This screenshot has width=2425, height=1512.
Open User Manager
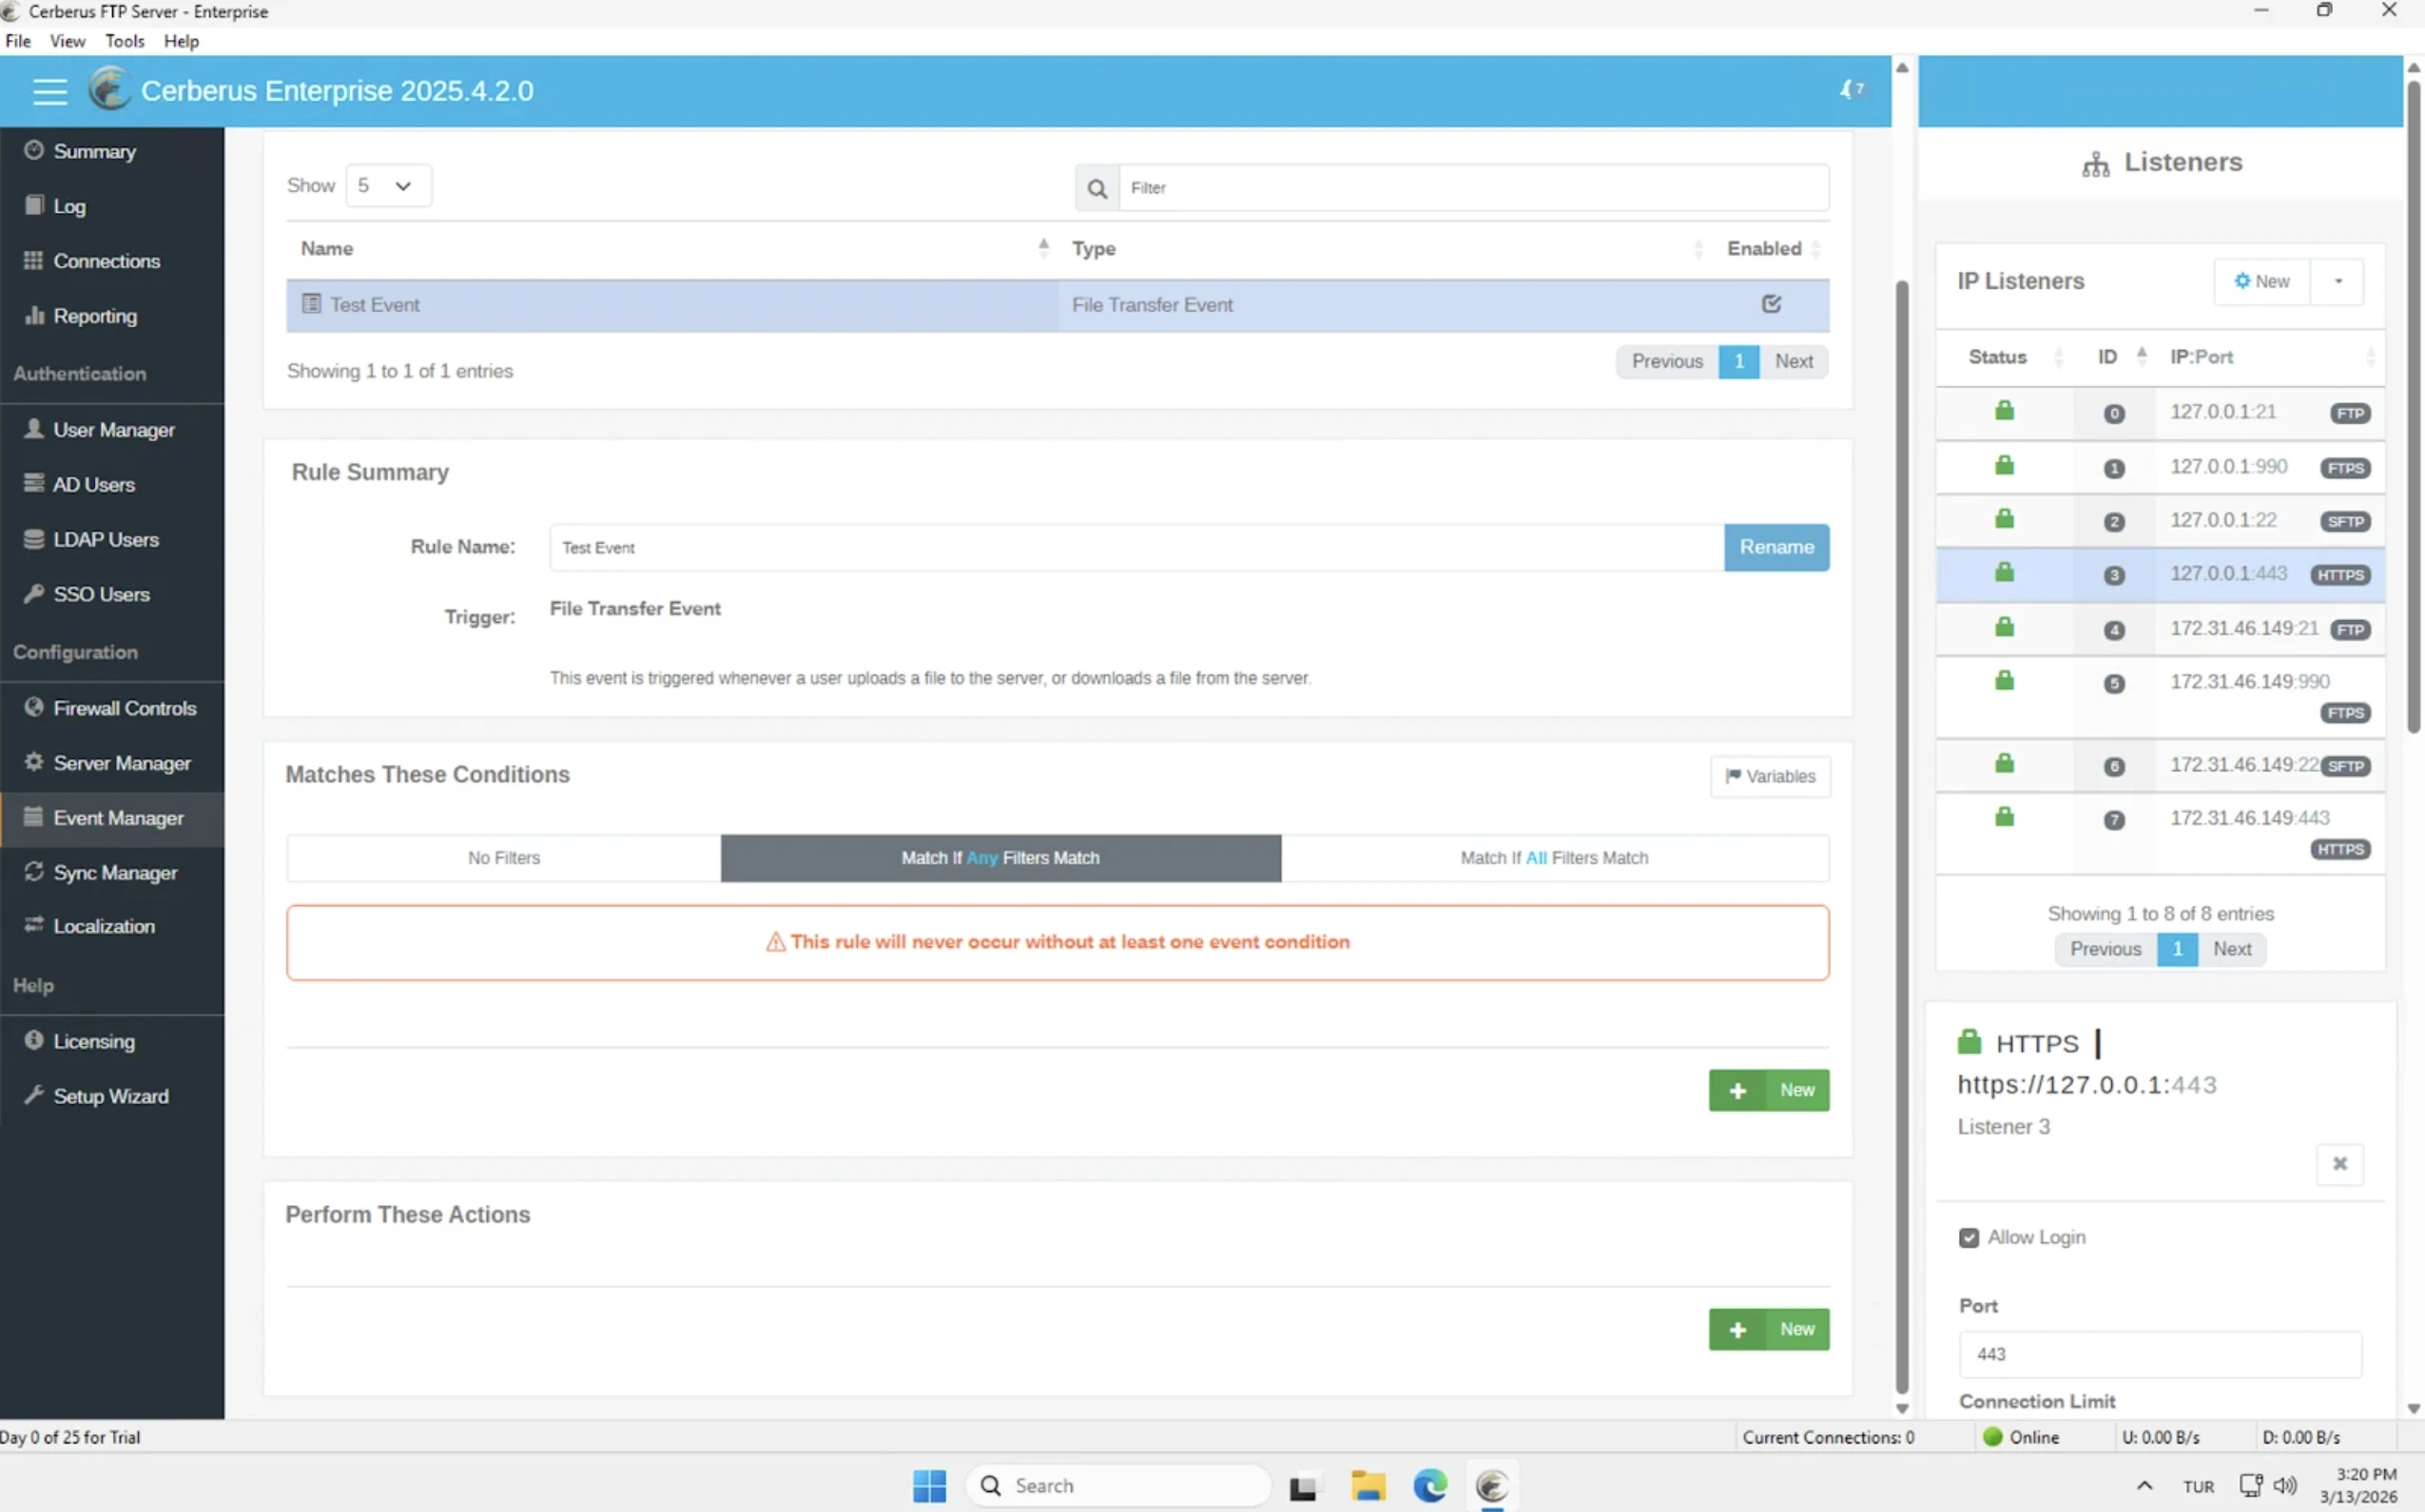click(x=112, y=430)
